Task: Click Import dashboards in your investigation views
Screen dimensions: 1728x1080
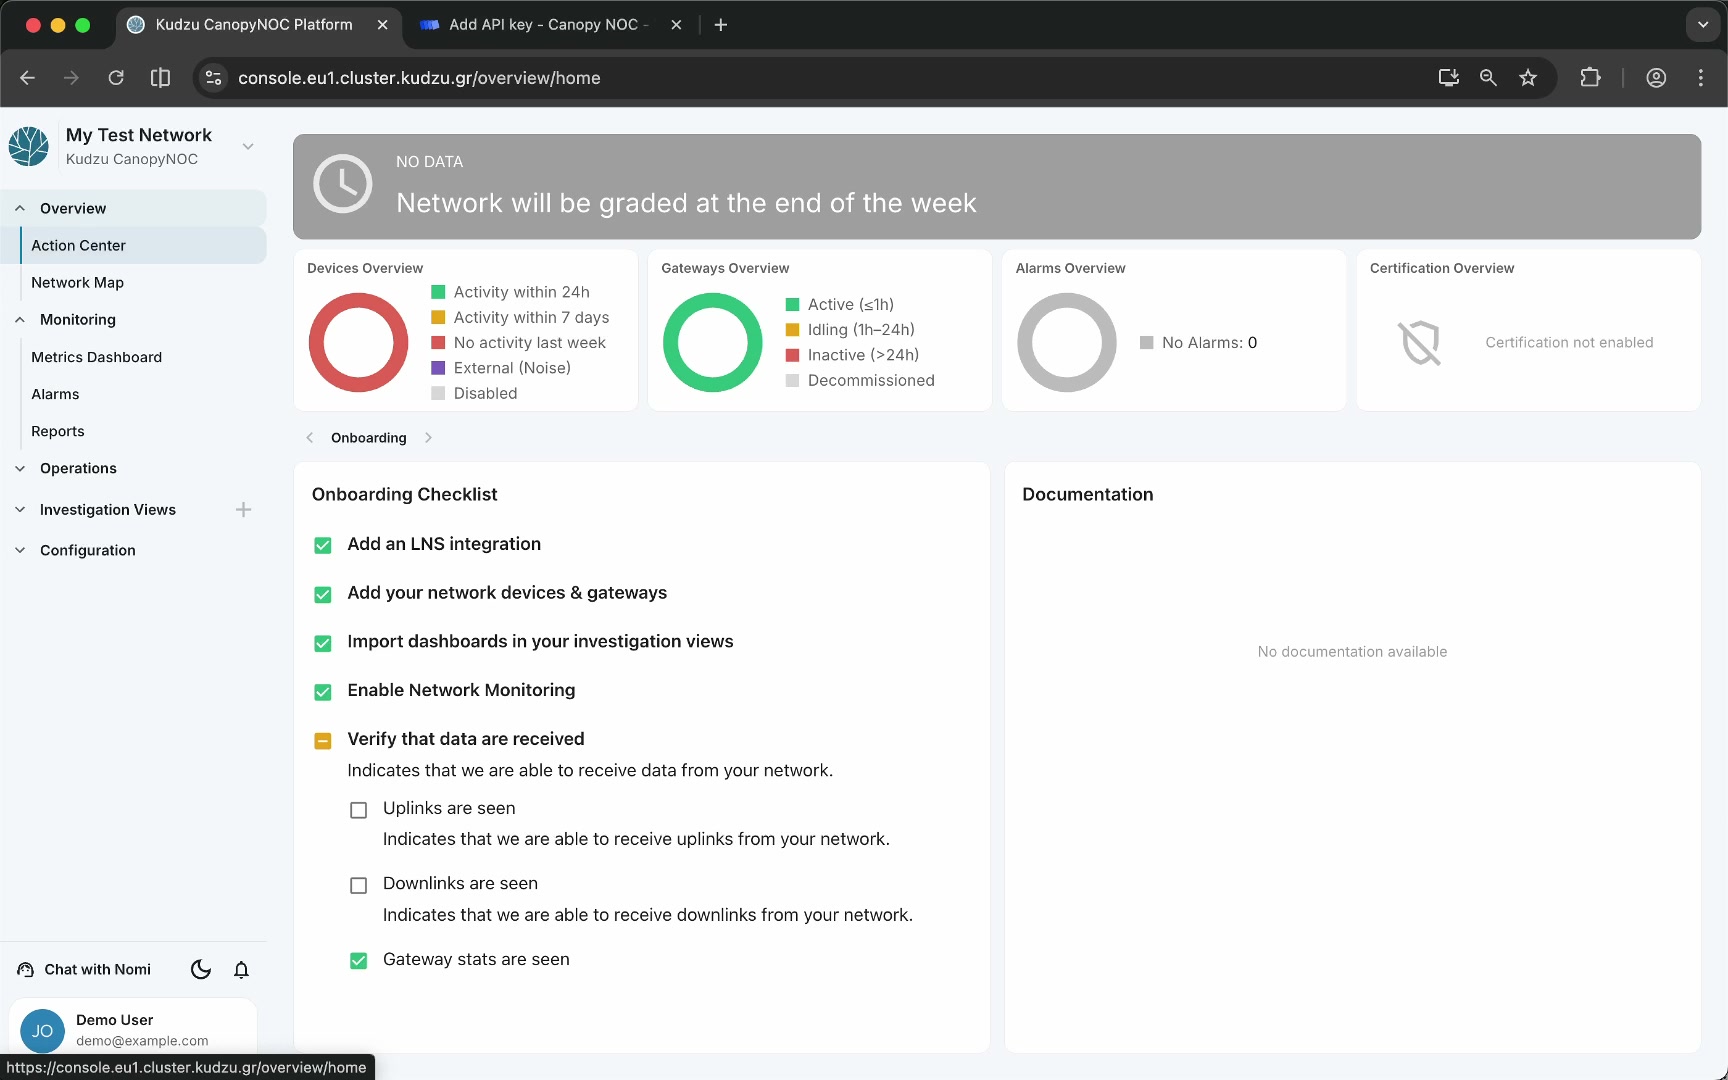Action: 540,641
